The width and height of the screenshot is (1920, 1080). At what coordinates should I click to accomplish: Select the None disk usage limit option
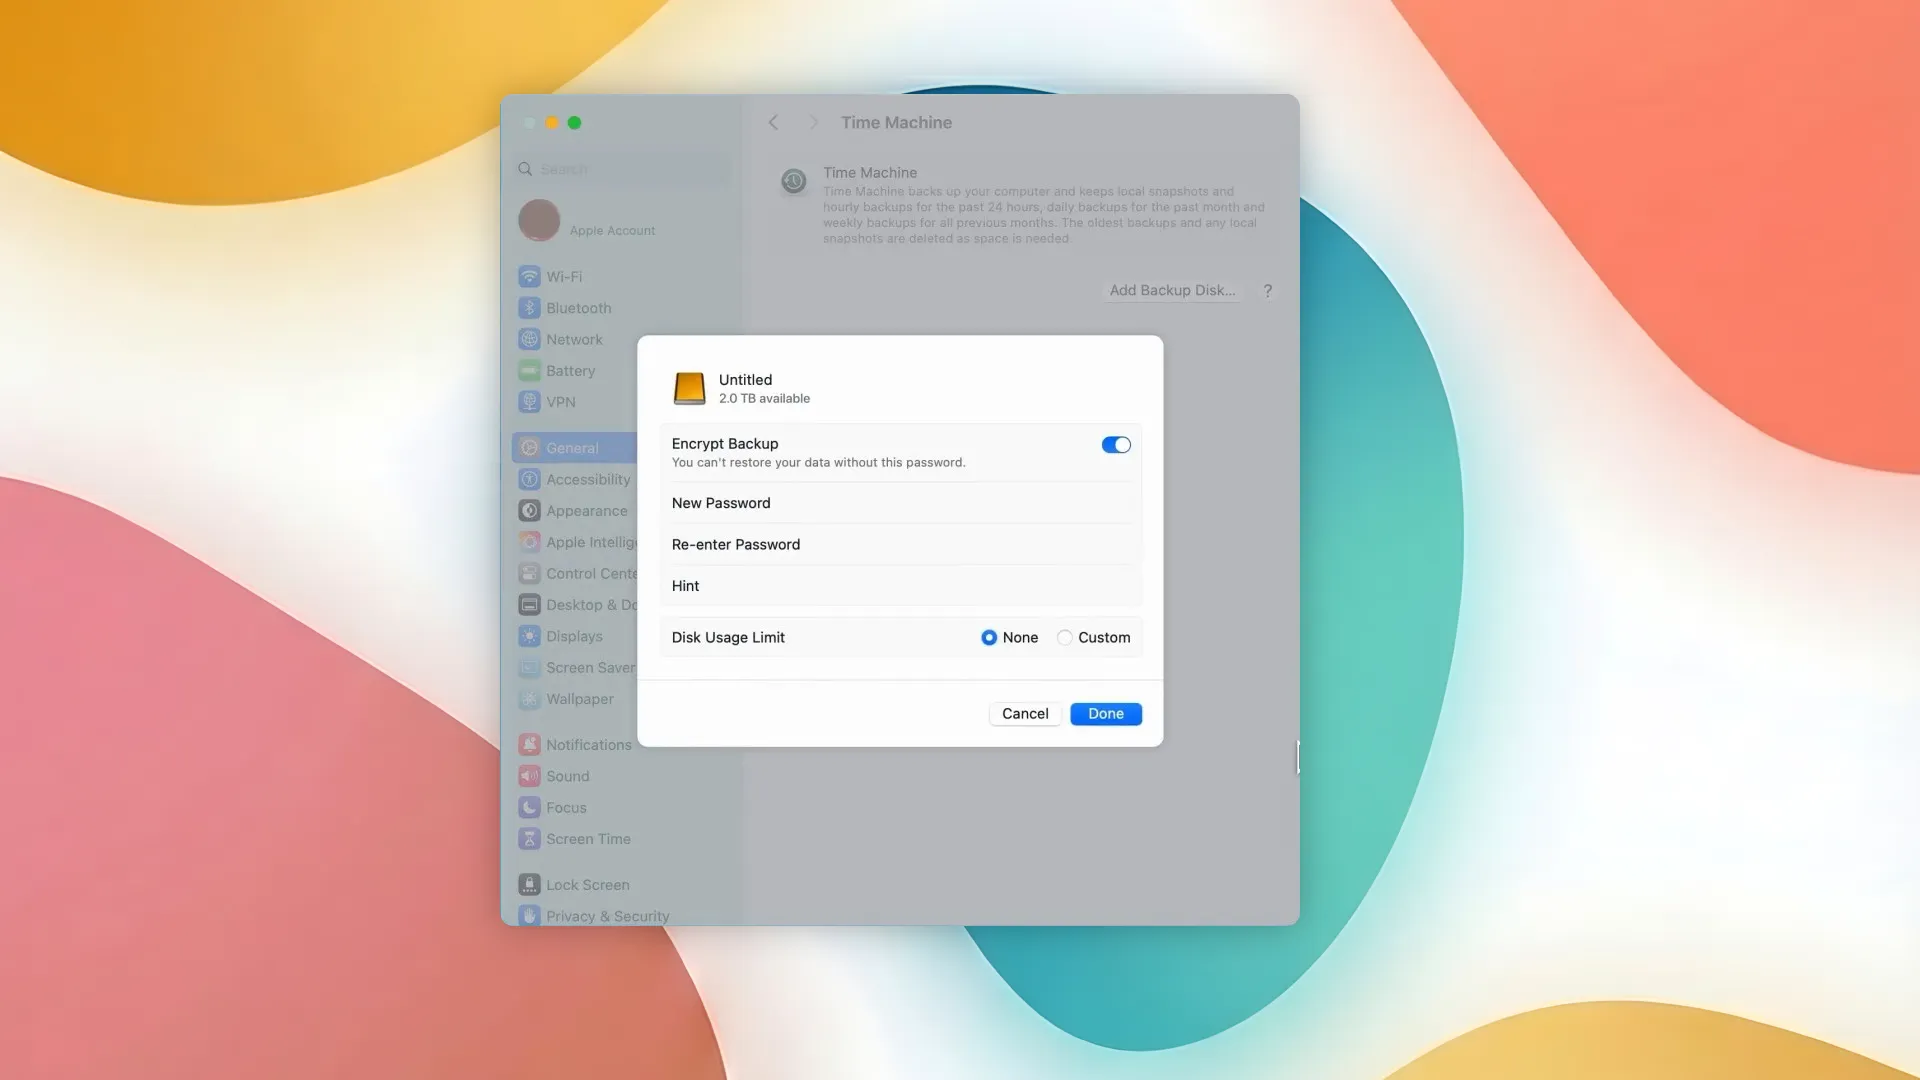tap(989, 637)
